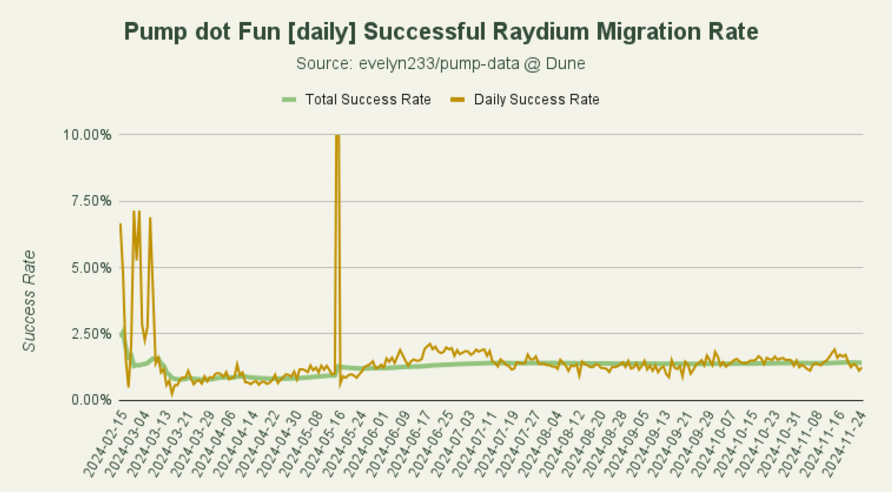Click the 2024-11-08 x-axis date label
This screenshot has width=892, height=492.
(x=800, y=443)
